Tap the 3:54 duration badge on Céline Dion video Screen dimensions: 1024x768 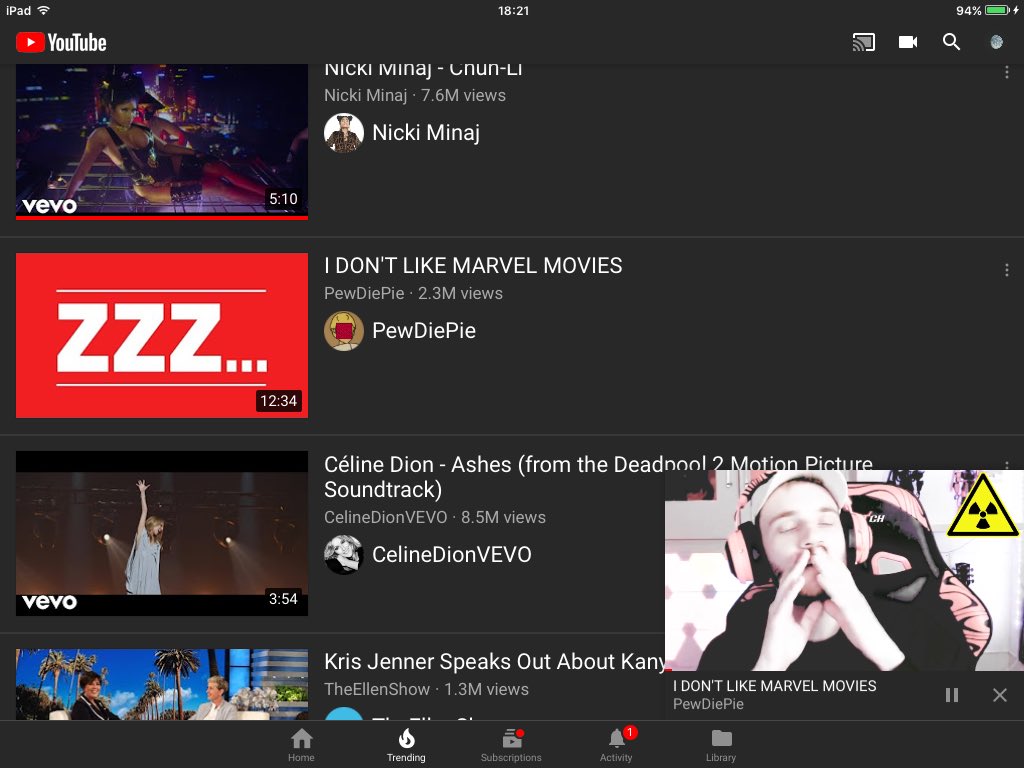[283, 598]
